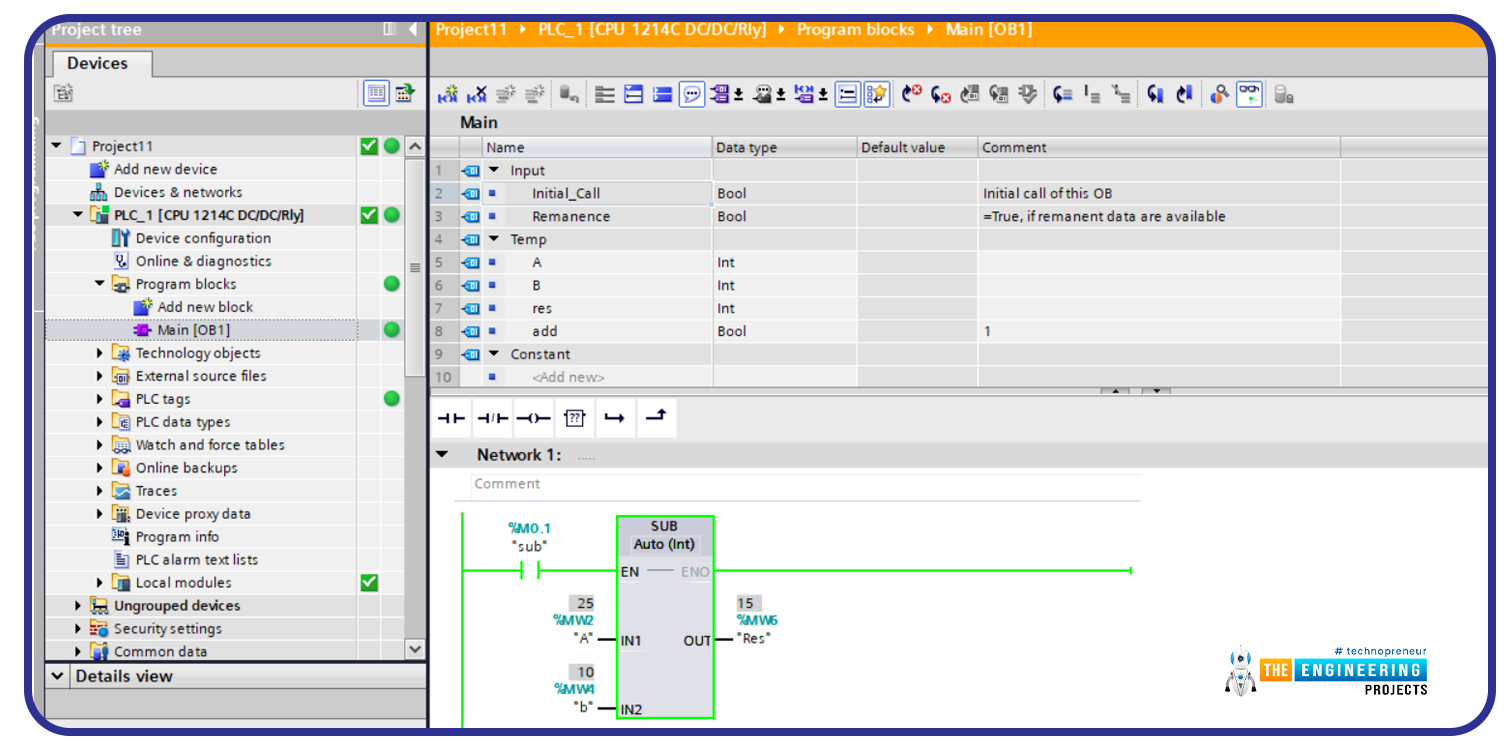Image resolution: width=1512 pixels, height=748 pixels.
Task: Open PLC alarm text lists
Action: (x=196, y=560)
